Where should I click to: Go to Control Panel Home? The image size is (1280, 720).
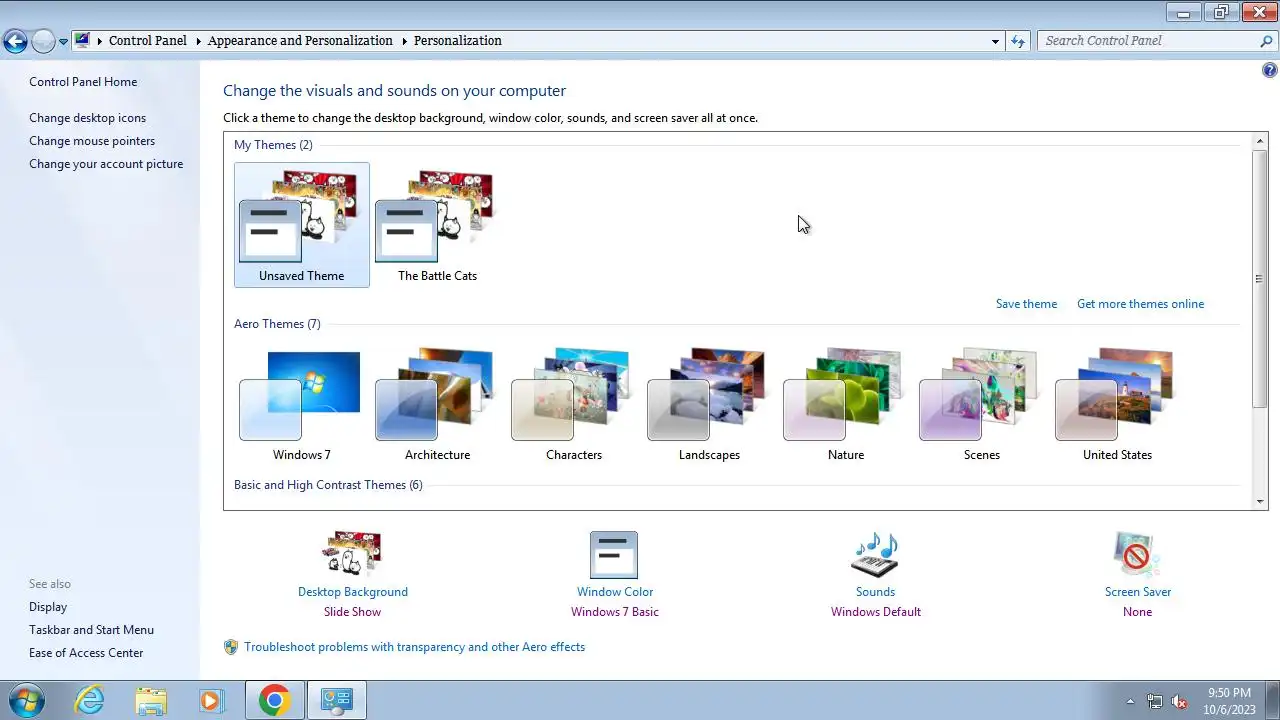point(83,82)
